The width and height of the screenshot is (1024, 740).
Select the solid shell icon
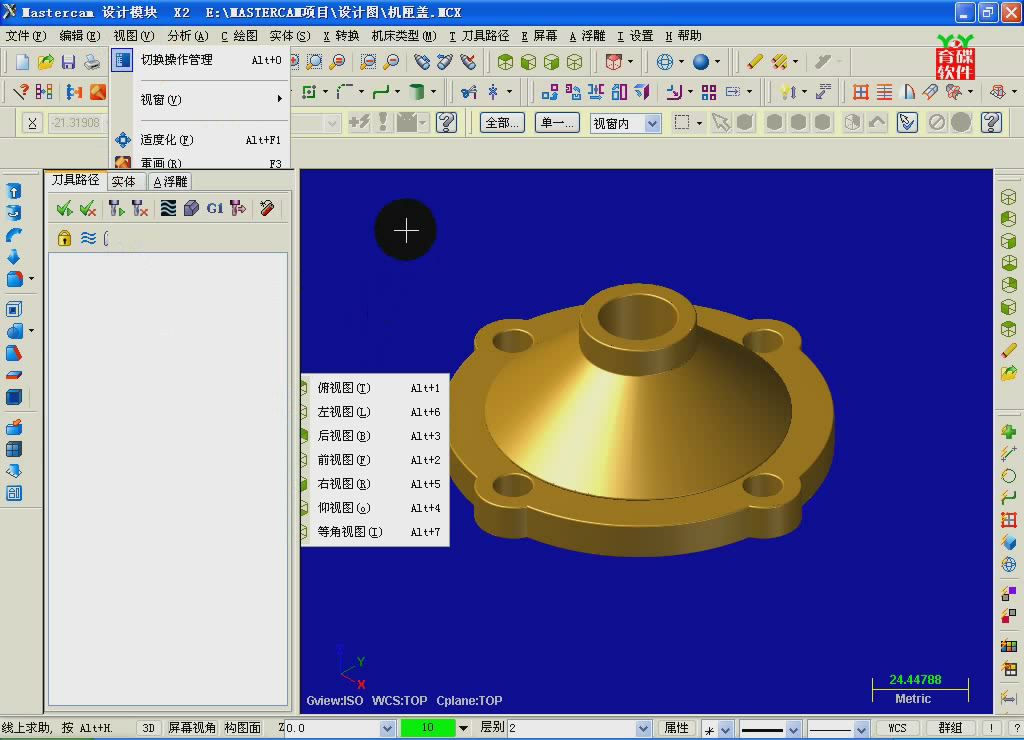(14, 309)
